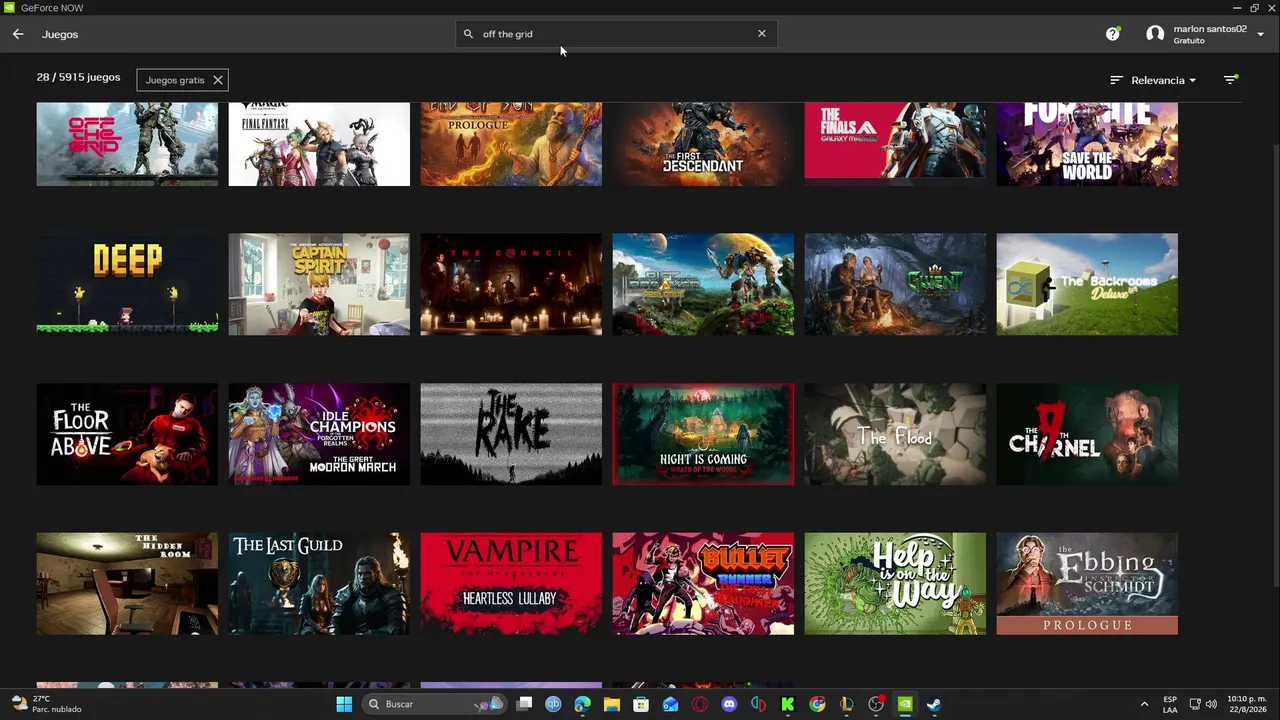Screen dimensions: 1280x720
Task: Clear the search text with the X
Action: tap(762, 34)
